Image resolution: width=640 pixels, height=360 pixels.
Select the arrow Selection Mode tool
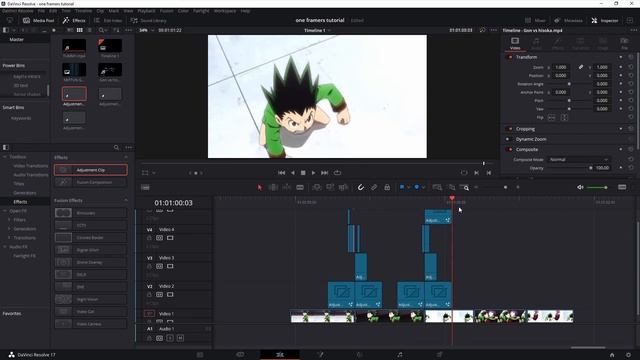point(260,187)
